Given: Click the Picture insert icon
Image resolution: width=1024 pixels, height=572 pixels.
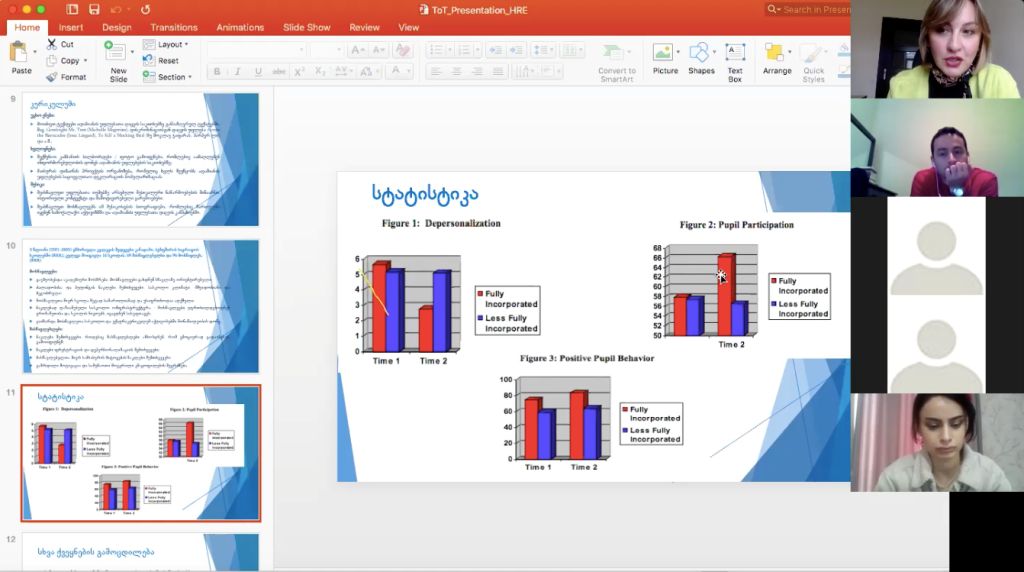Looking at the screenshot, I should tap(663, 53).
